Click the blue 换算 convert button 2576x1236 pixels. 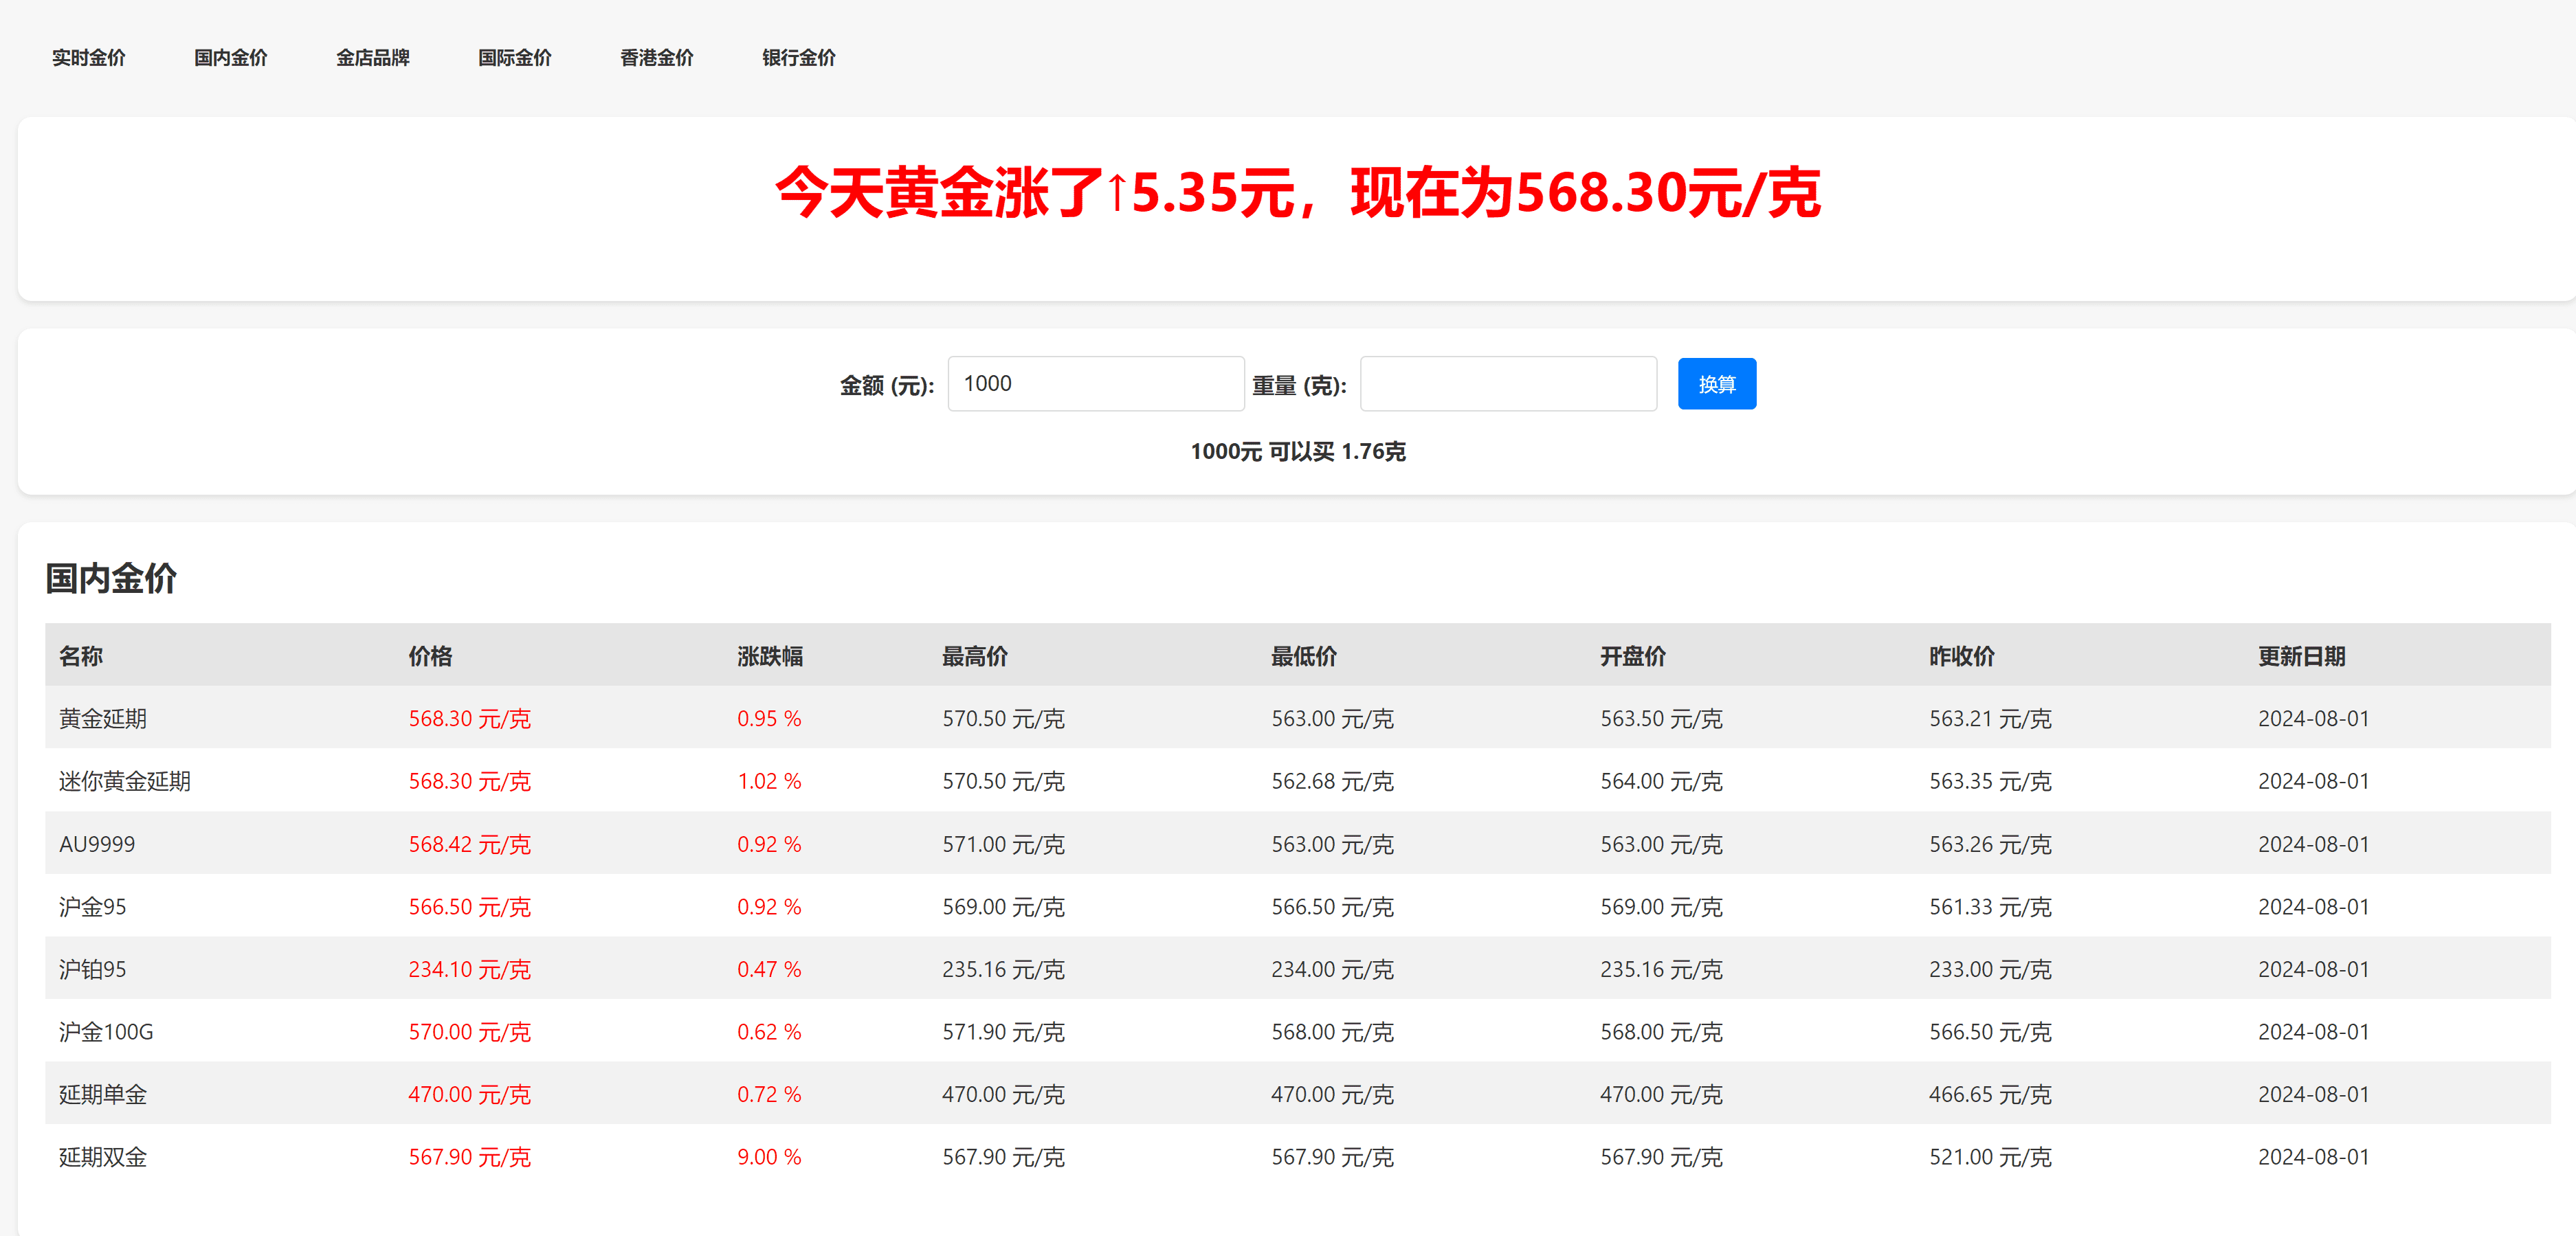pos(1715,384)
